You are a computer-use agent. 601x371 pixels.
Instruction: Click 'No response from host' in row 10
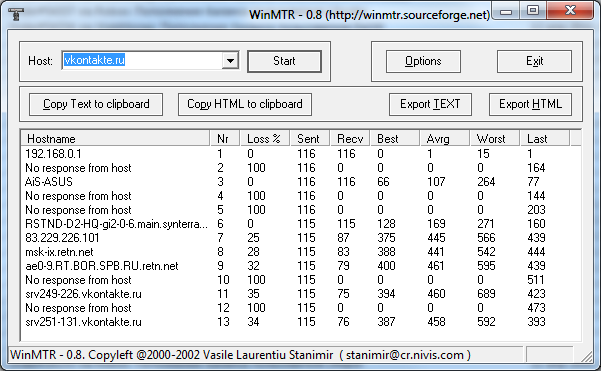(x=78, y=280)
